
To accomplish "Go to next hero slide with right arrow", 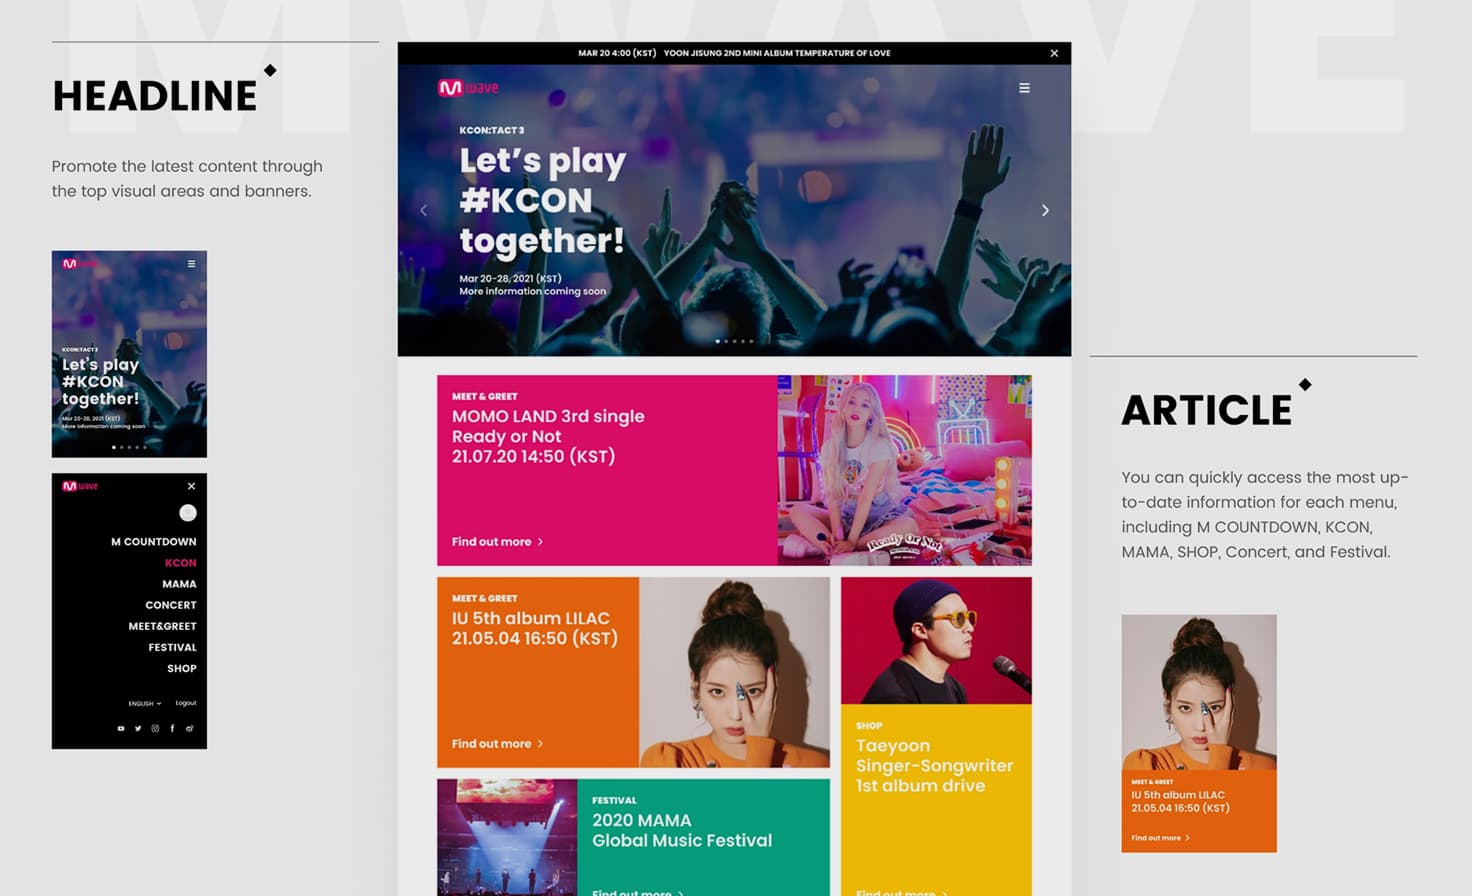I will (x=1045, y=210).
